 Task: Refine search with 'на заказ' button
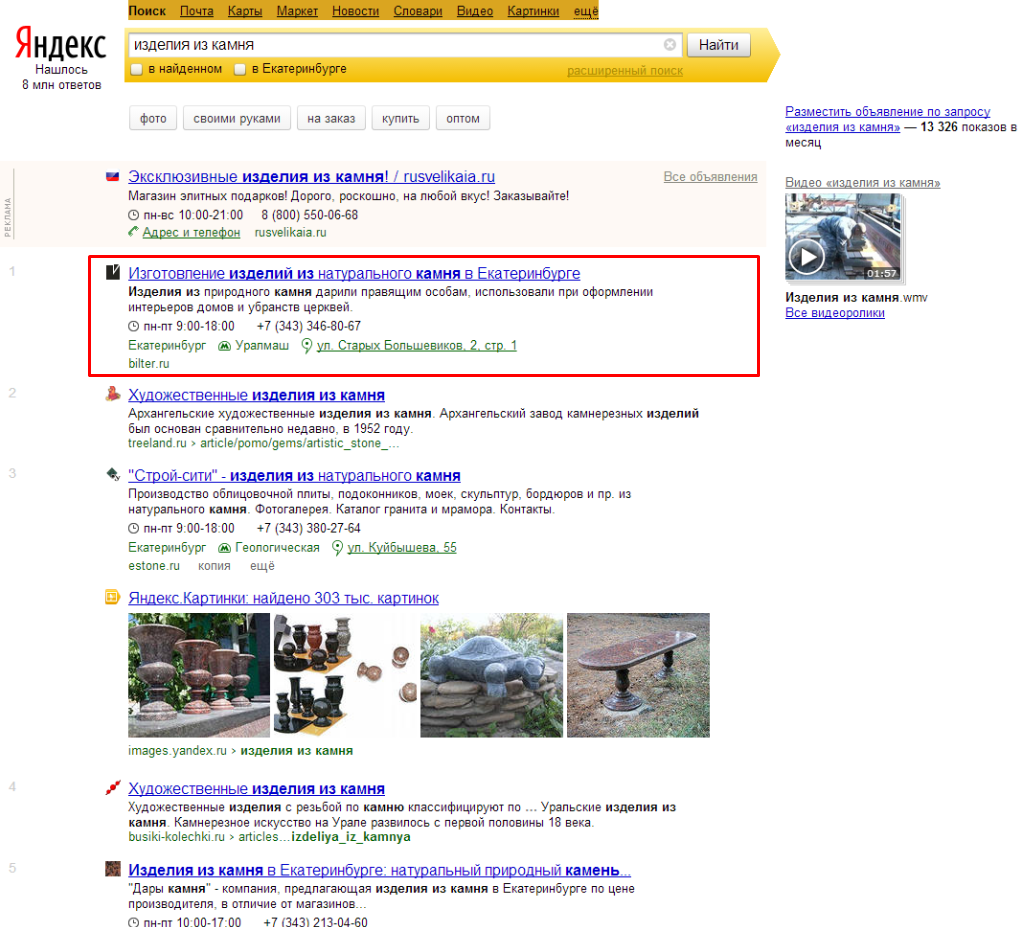pyautogui.click(x=331, y=118)
